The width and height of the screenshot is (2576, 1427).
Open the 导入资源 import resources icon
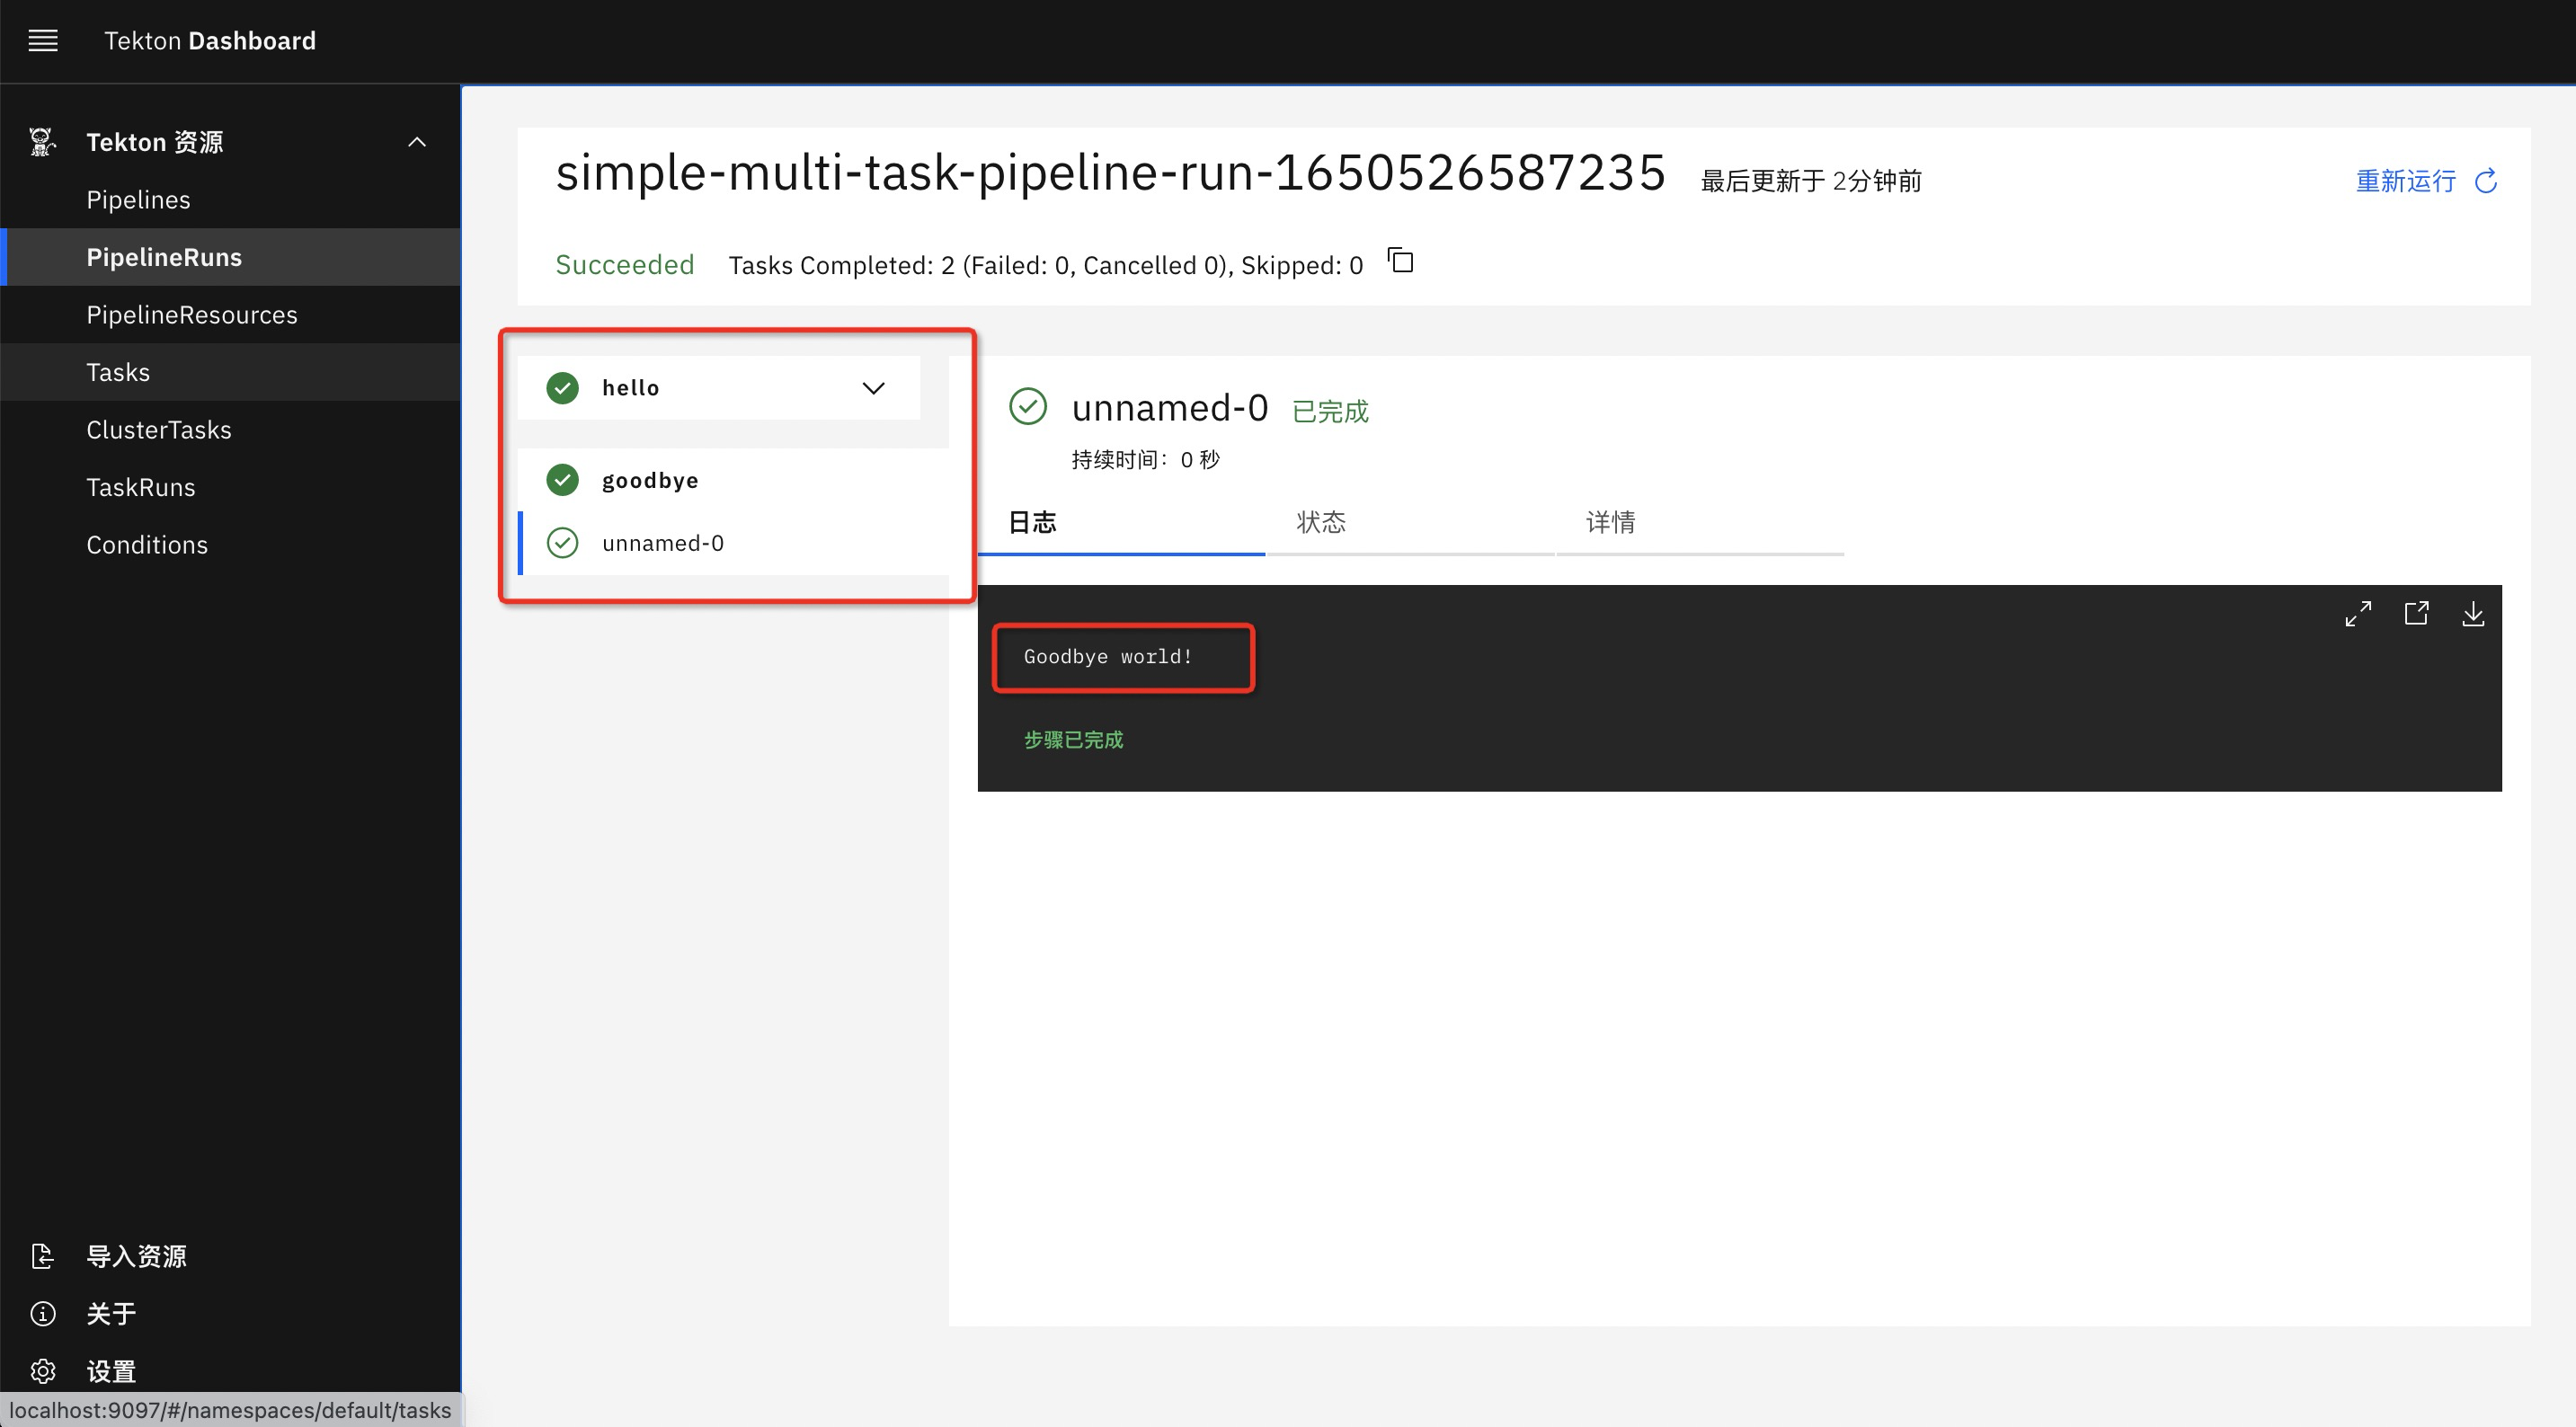pos(43,1255)
